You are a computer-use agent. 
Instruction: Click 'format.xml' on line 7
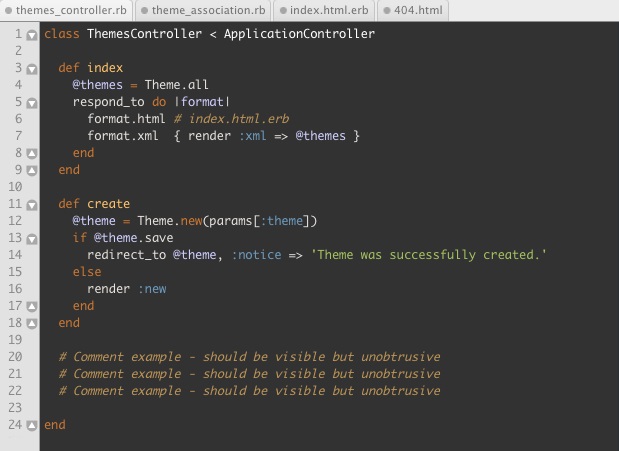pos(123,135)
